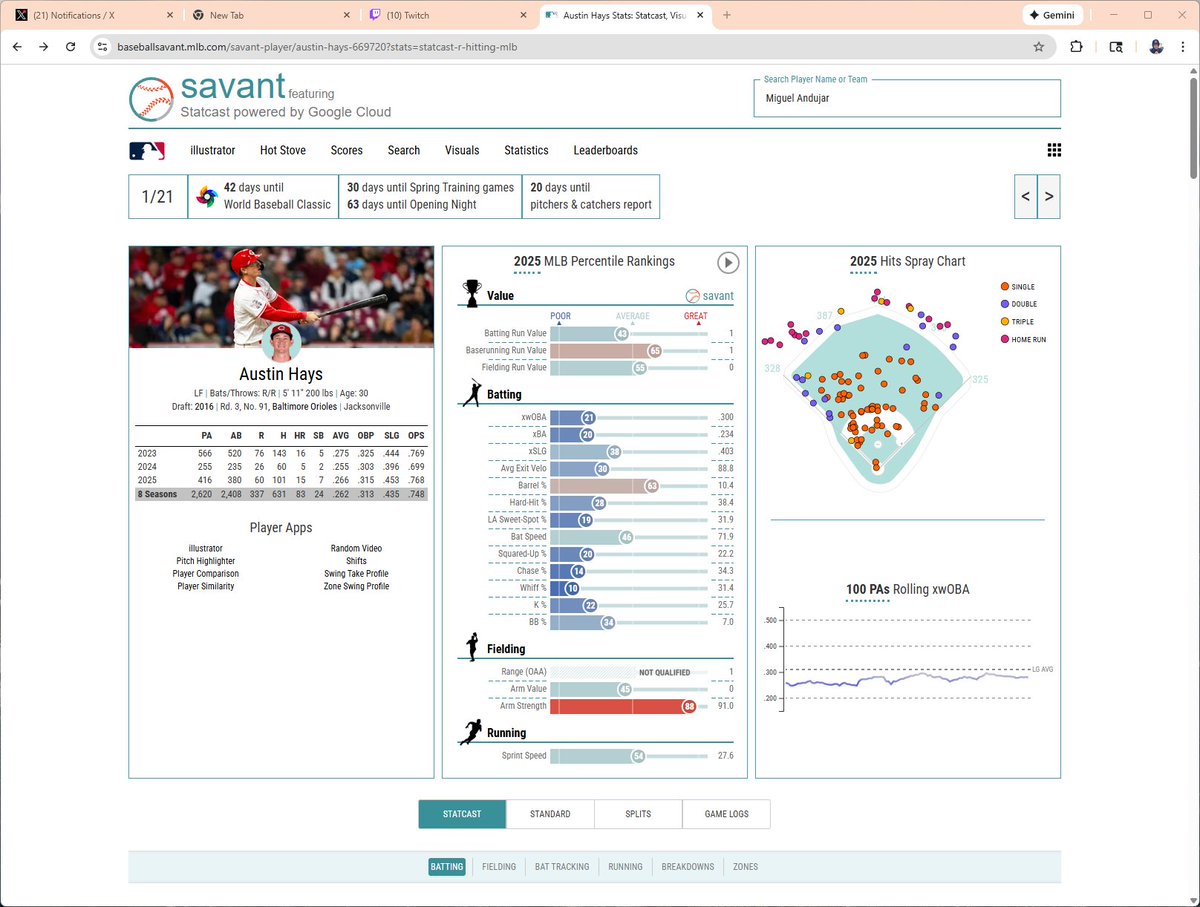Click the Barrel % percentile bar
Screen dimensions: 1200x907
627,485
